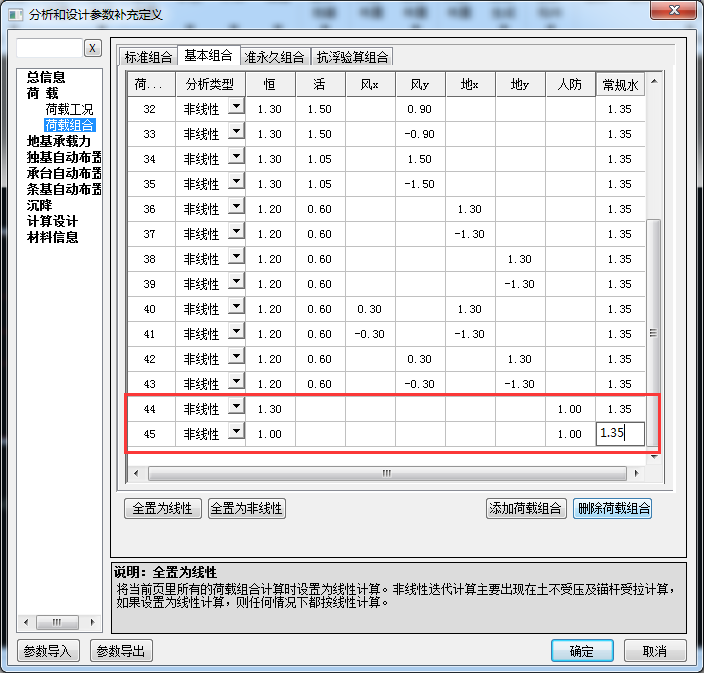Viewport: 704px width, 673px height.
Task: Close the 分析和设计参数补充定义 dialog
Action: click(x=673, y=10)
